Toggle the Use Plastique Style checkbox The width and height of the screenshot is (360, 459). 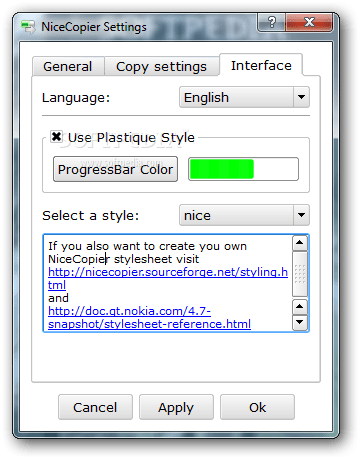click(x=56, y=137)
